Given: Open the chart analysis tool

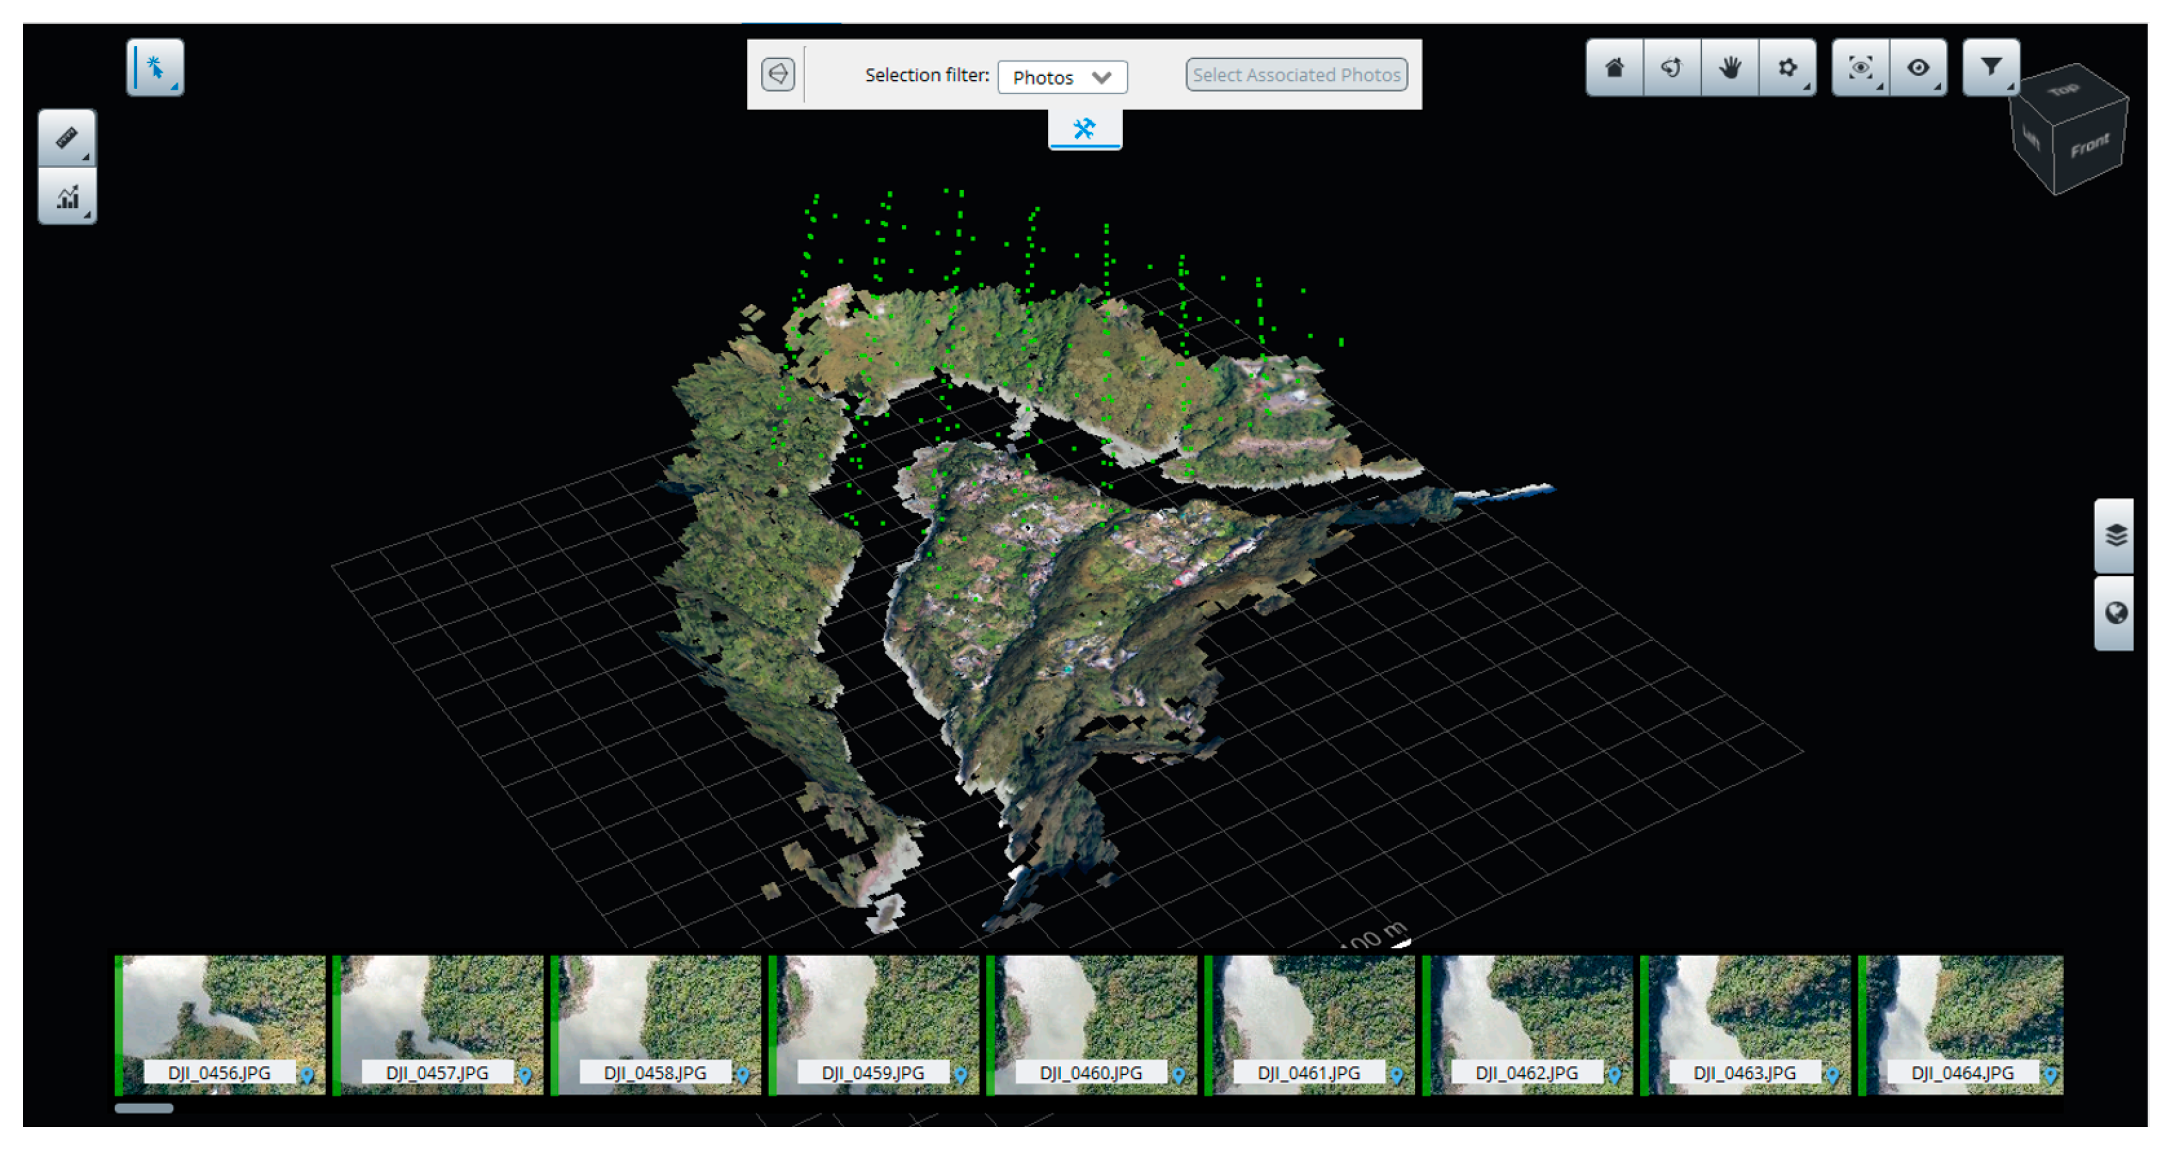Looking at the screenshot, I should click(67, 196).
